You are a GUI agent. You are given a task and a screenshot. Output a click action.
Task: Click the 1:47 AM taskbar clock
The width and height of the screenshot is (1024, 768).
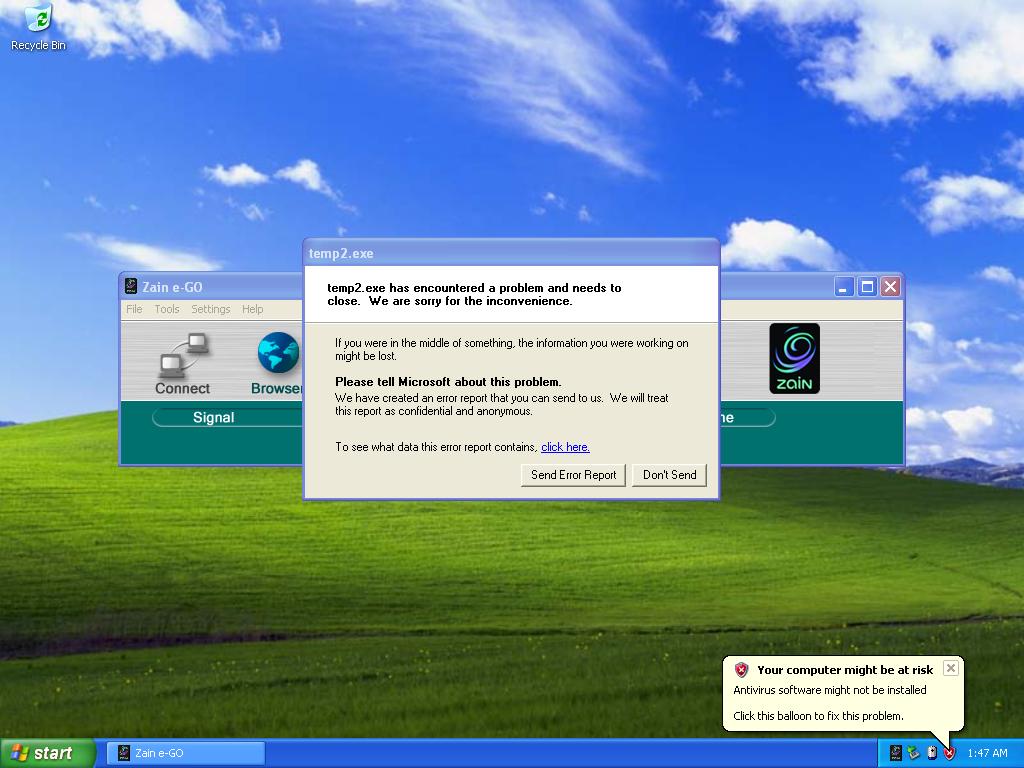[x=987, y=753]
